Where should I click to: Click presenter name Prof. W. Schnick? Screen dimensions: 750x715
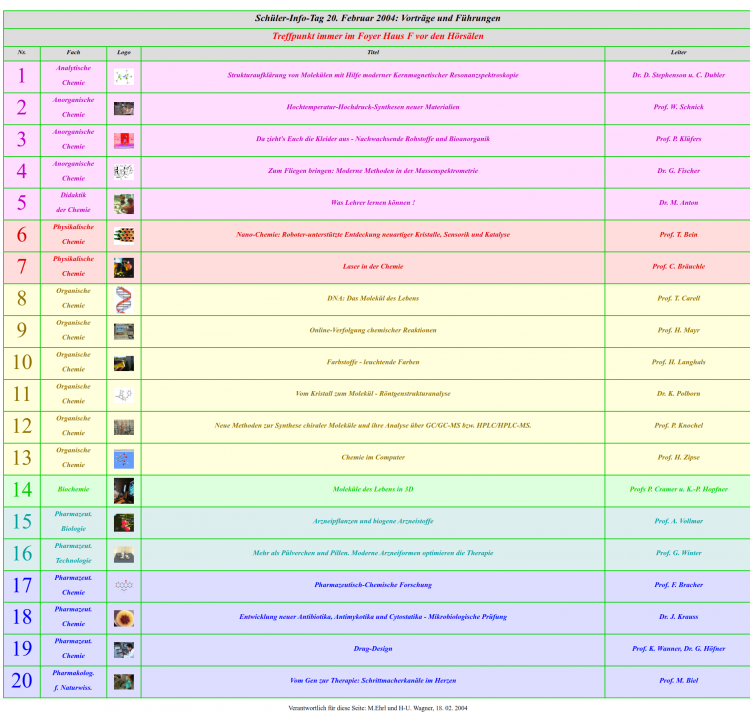678,107
